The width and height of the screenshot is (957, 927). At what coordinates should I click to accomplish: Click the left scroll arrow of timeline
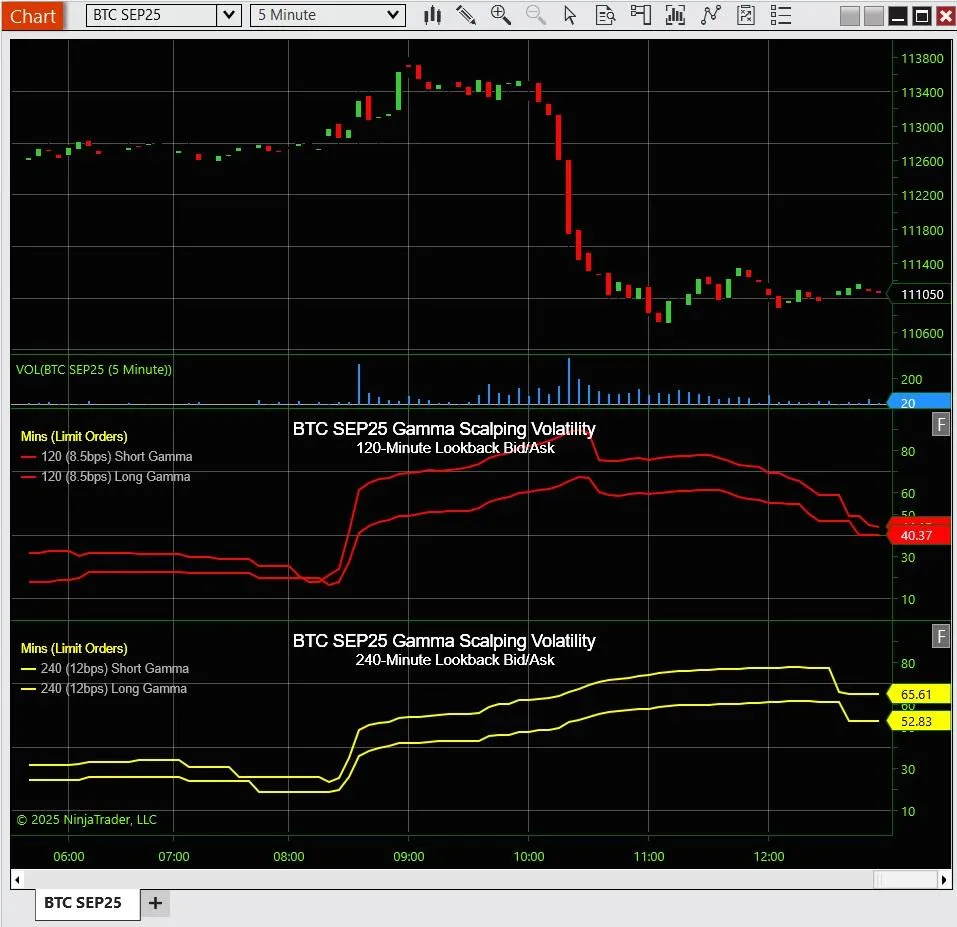point(17,880)
